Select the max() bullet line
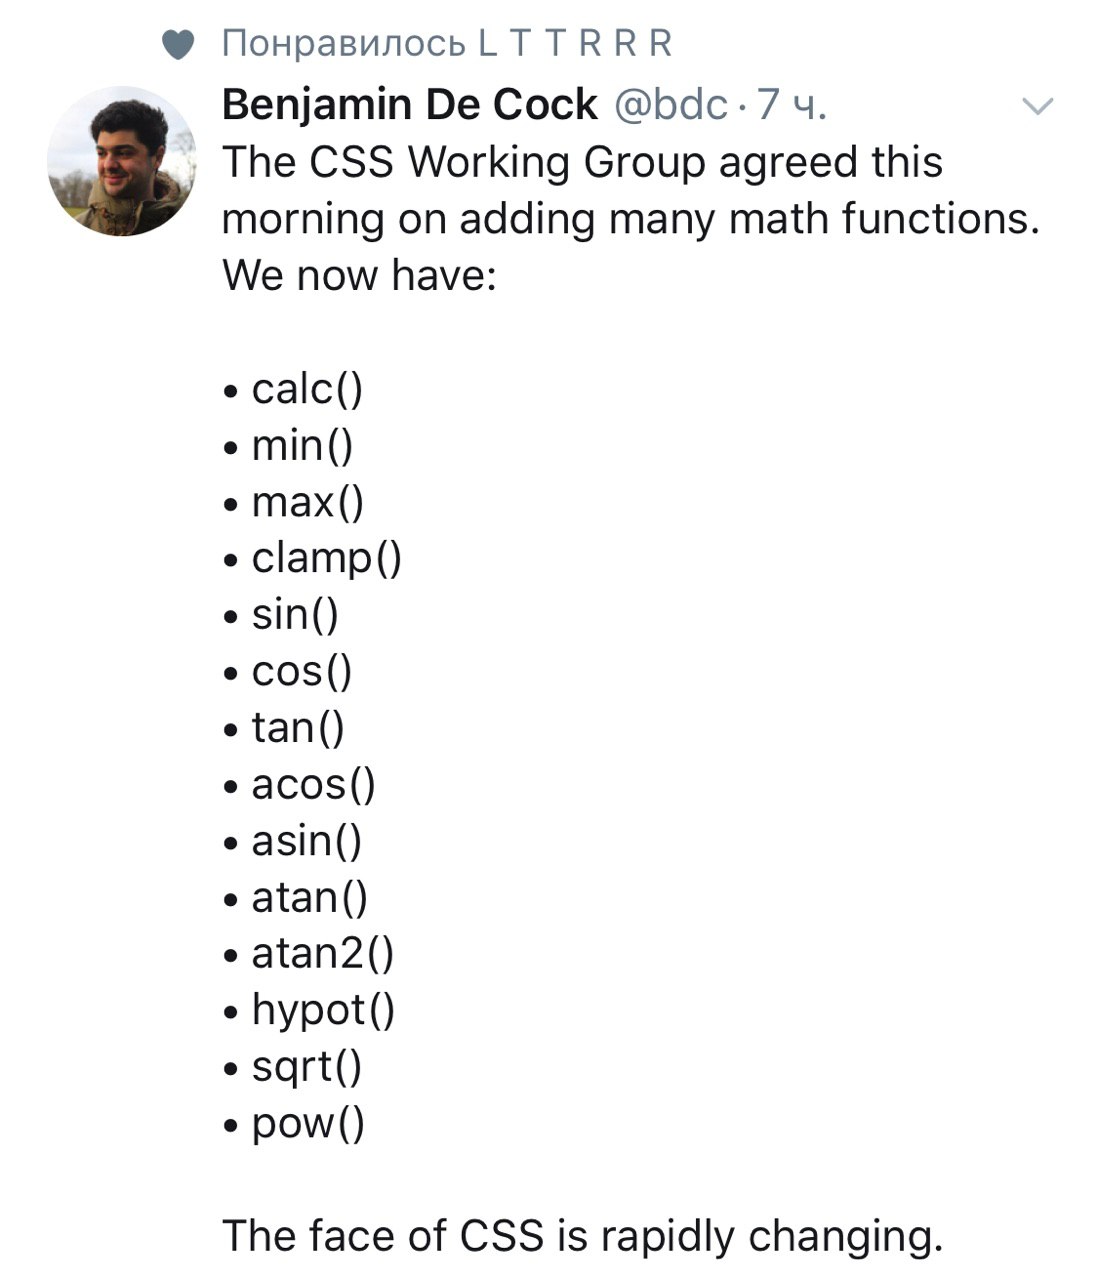Screen dimensions: 1098x1280 294,501
